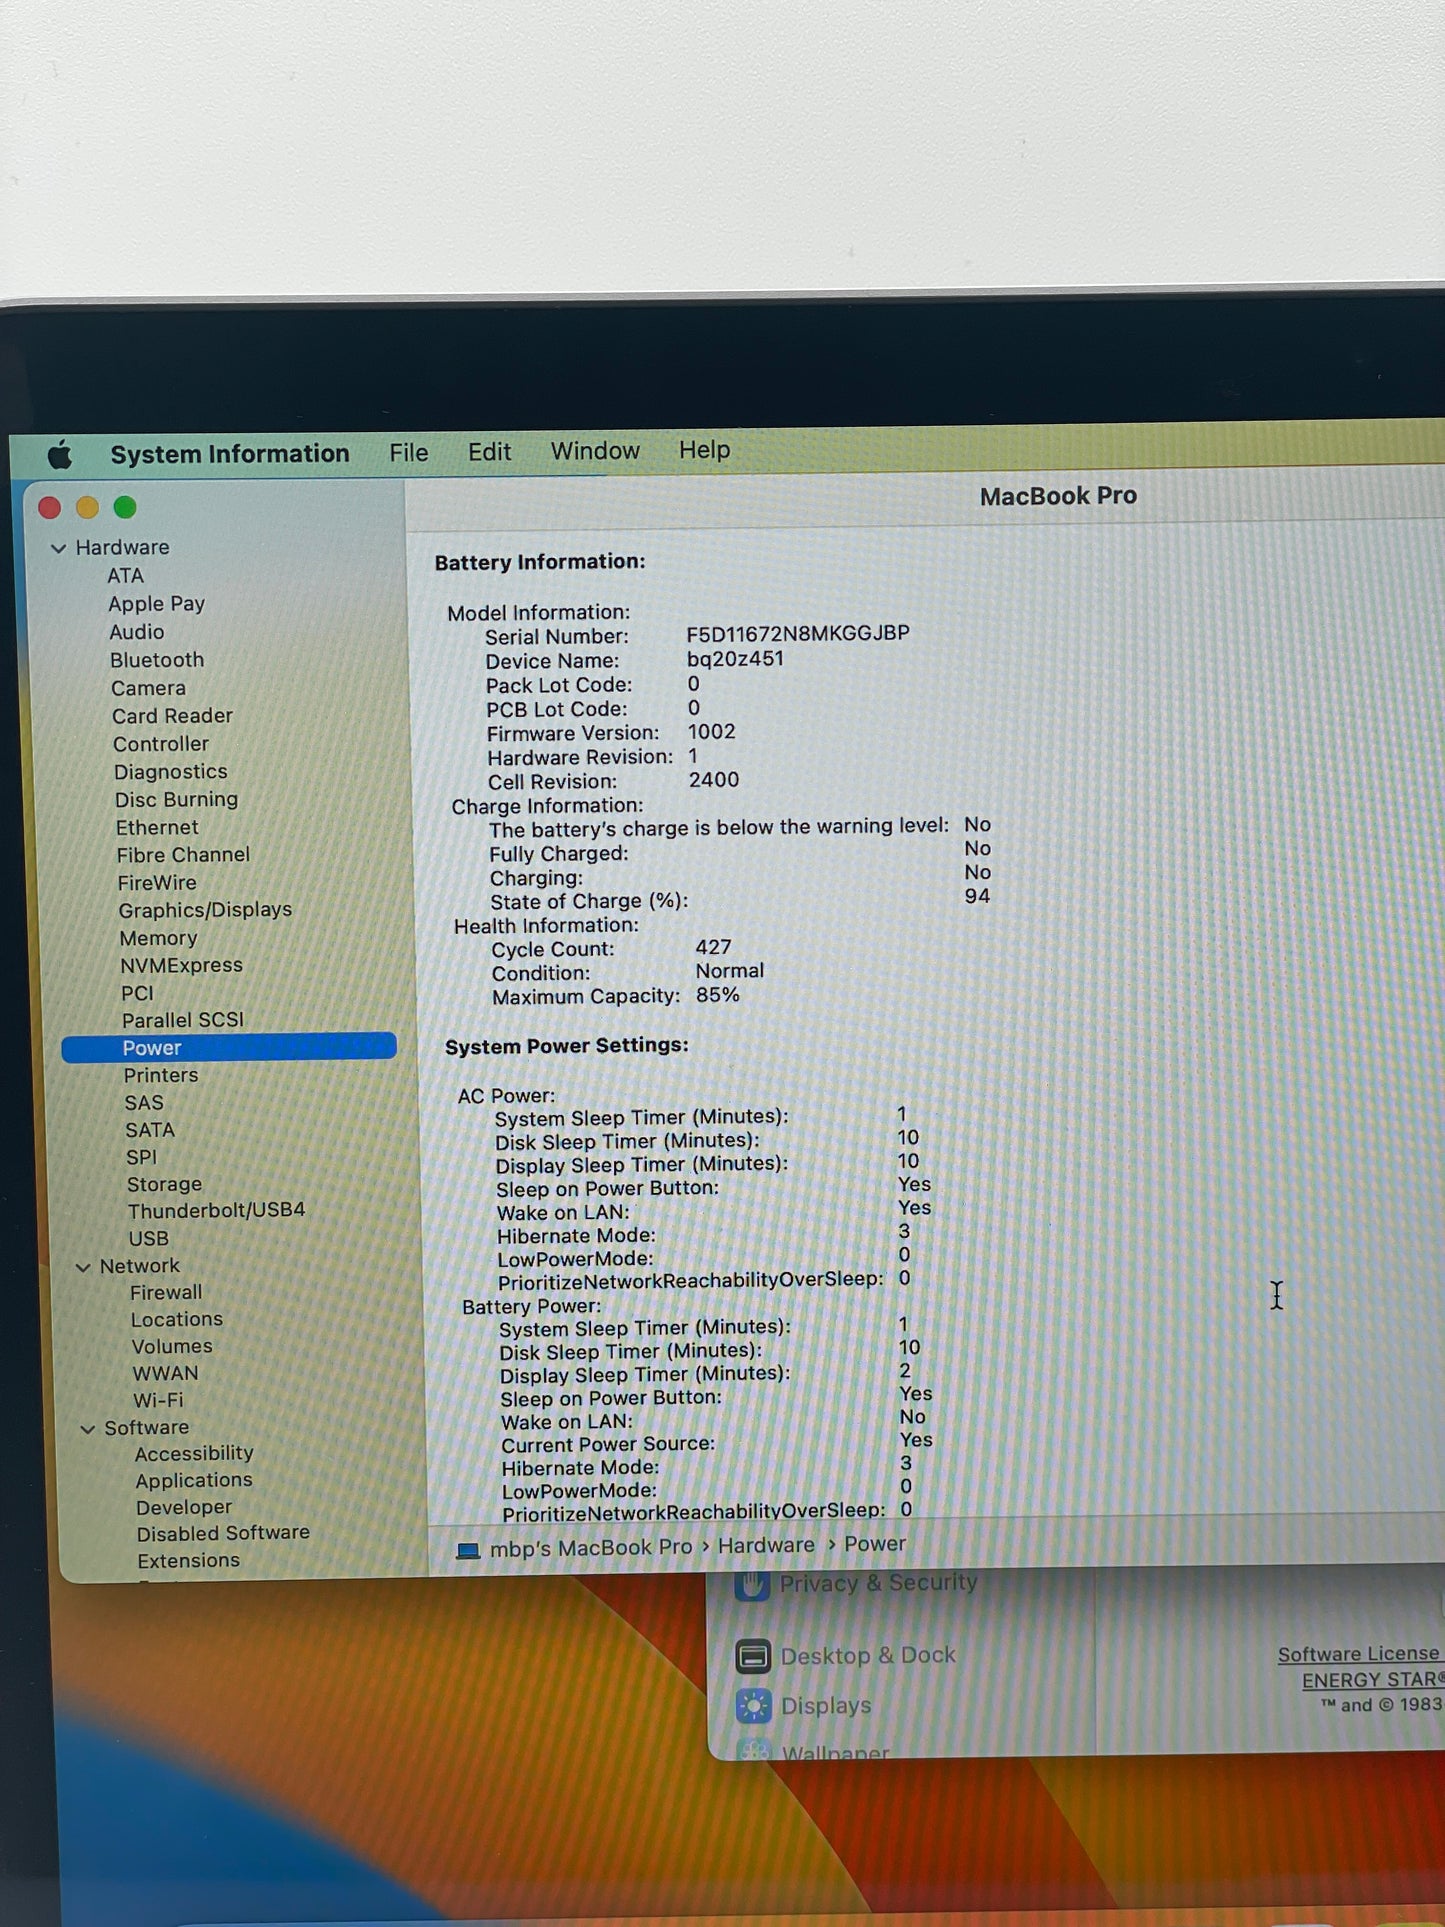The image size is (1445, 1927).
Task: Open the Apple menu icon
Action: point(59,456)
